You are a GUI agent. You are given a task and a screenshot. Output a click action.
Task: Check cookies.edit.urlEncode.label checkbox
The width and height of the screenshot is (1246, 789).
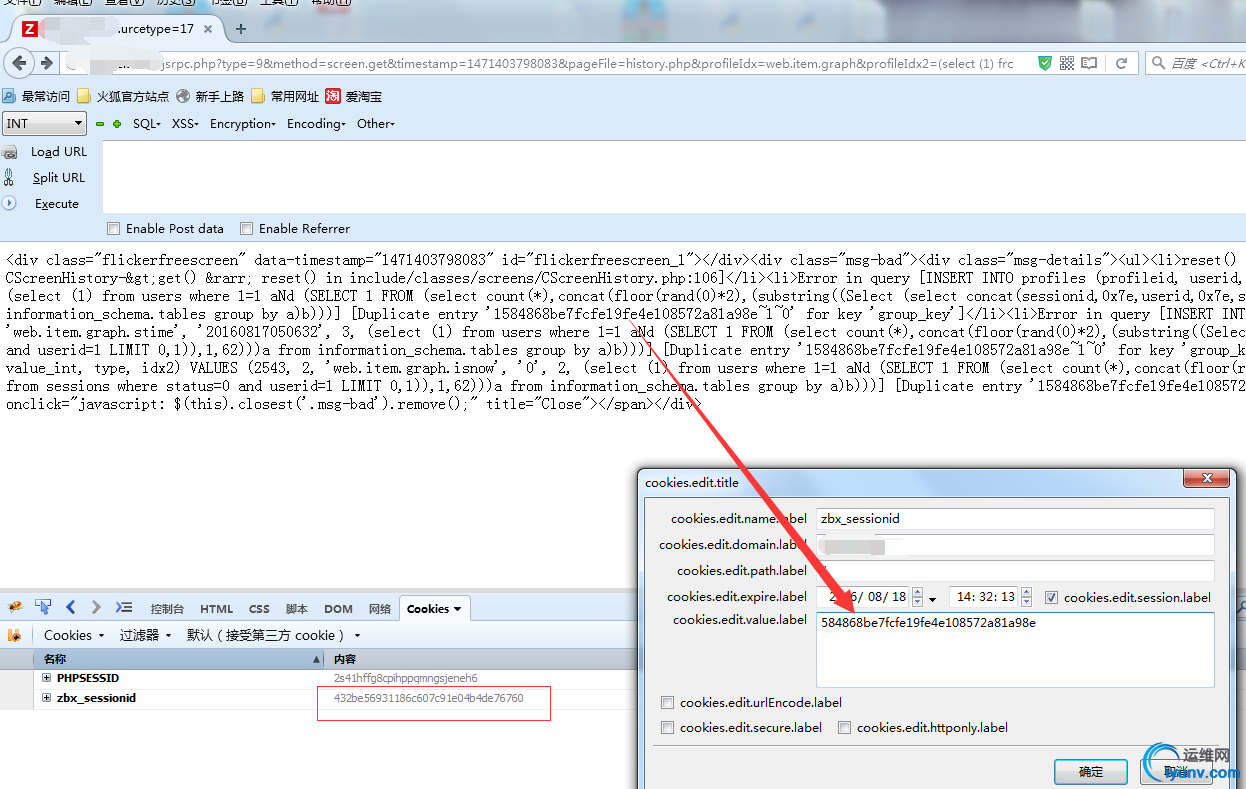click(x=668, y=702)
